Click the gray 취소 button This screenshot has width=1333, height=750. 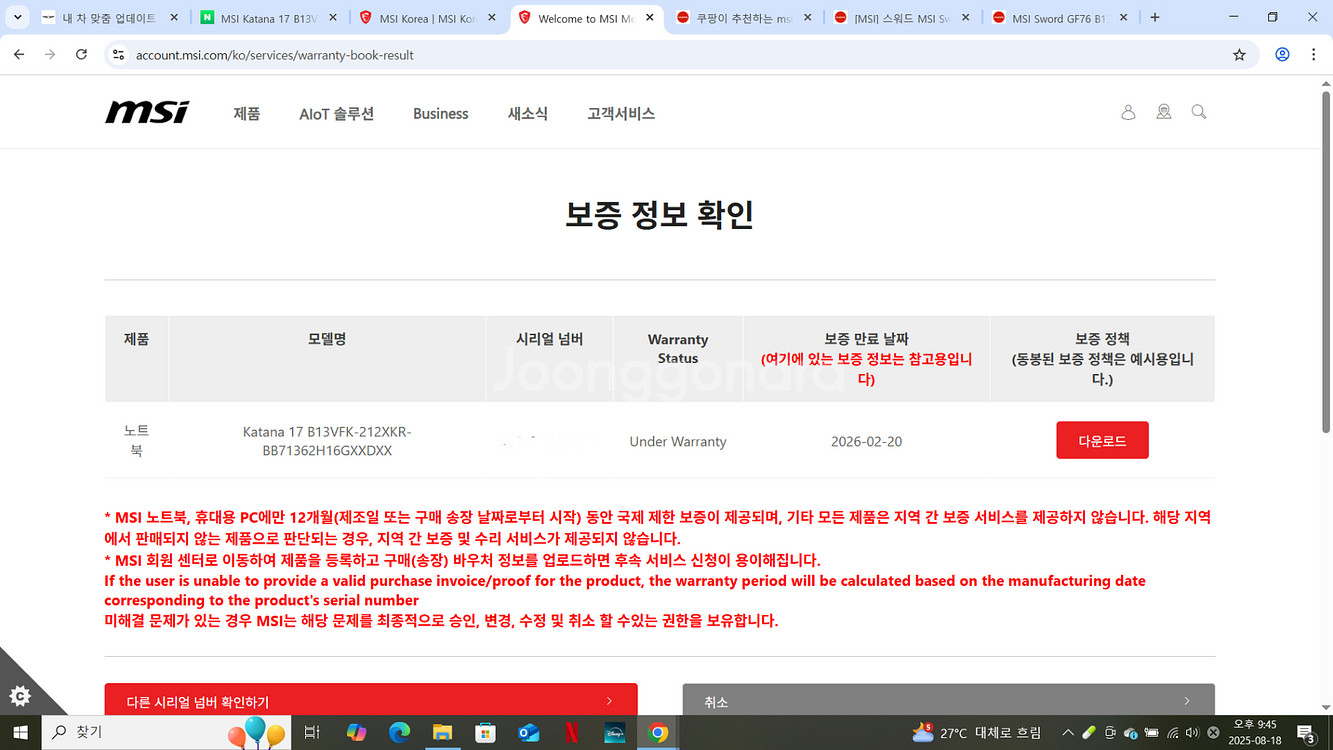948,700
